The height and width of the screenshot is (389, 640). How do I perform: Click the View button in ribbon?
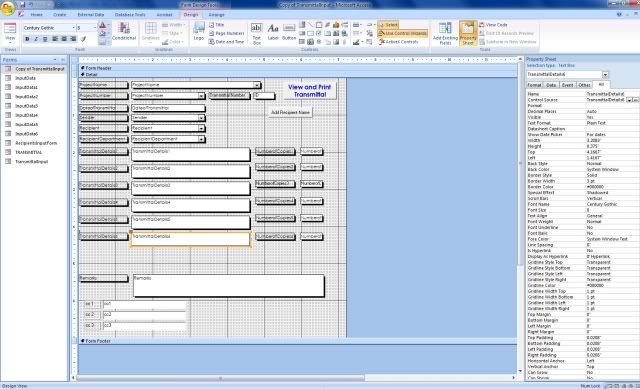click(x=10, y=33)
